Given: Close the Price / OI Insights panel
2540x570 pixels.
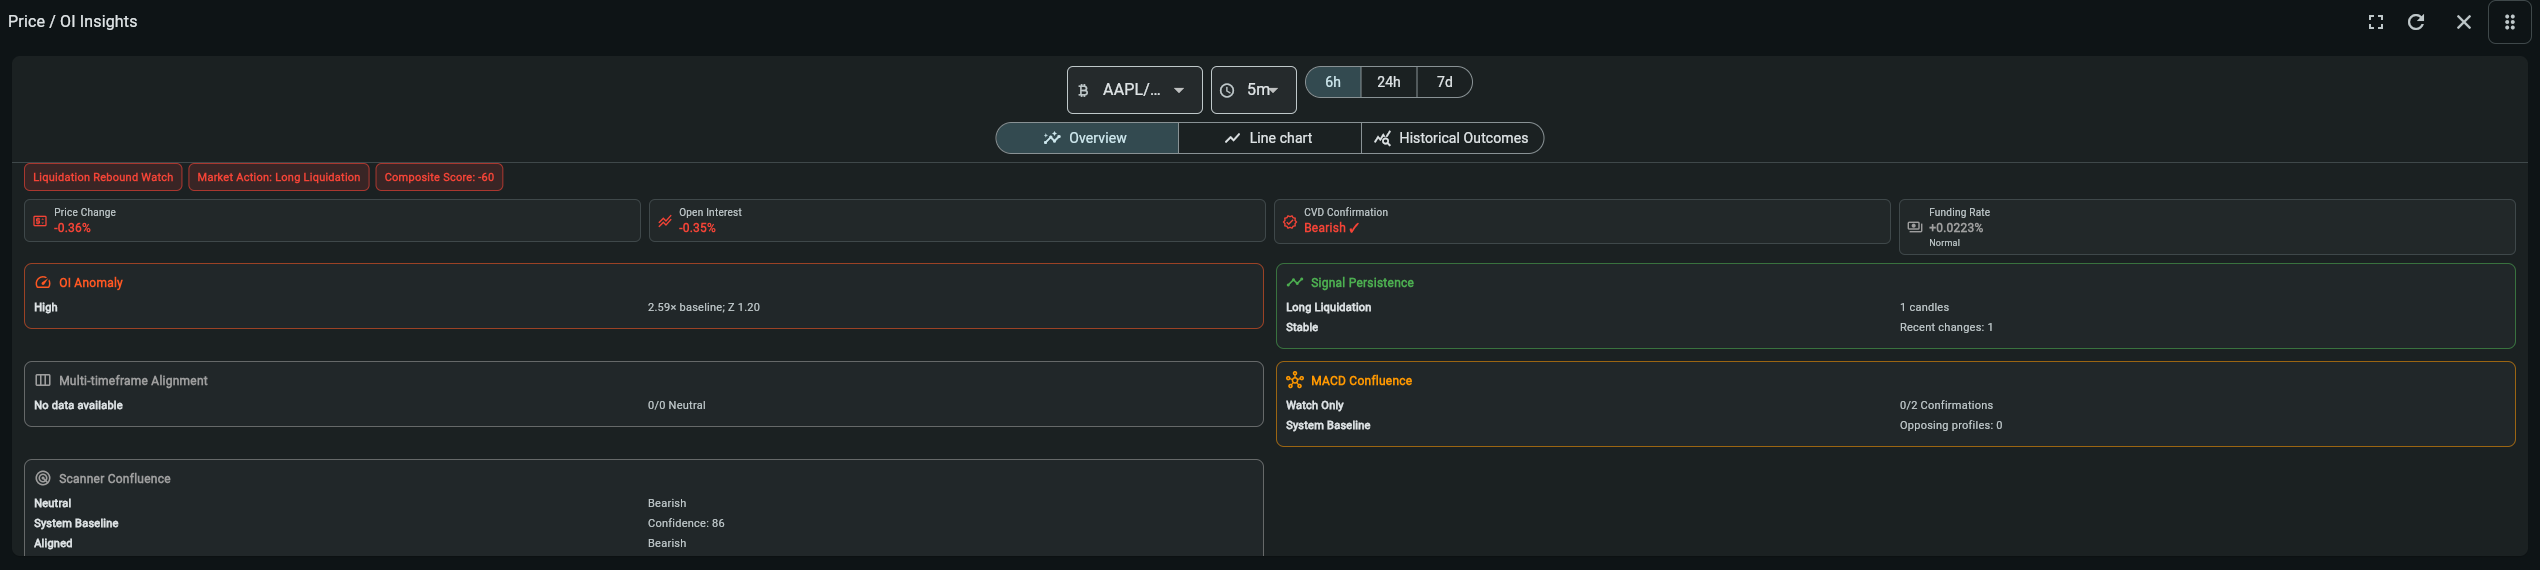Looking at the screenshot, I should pos(2464,22).
